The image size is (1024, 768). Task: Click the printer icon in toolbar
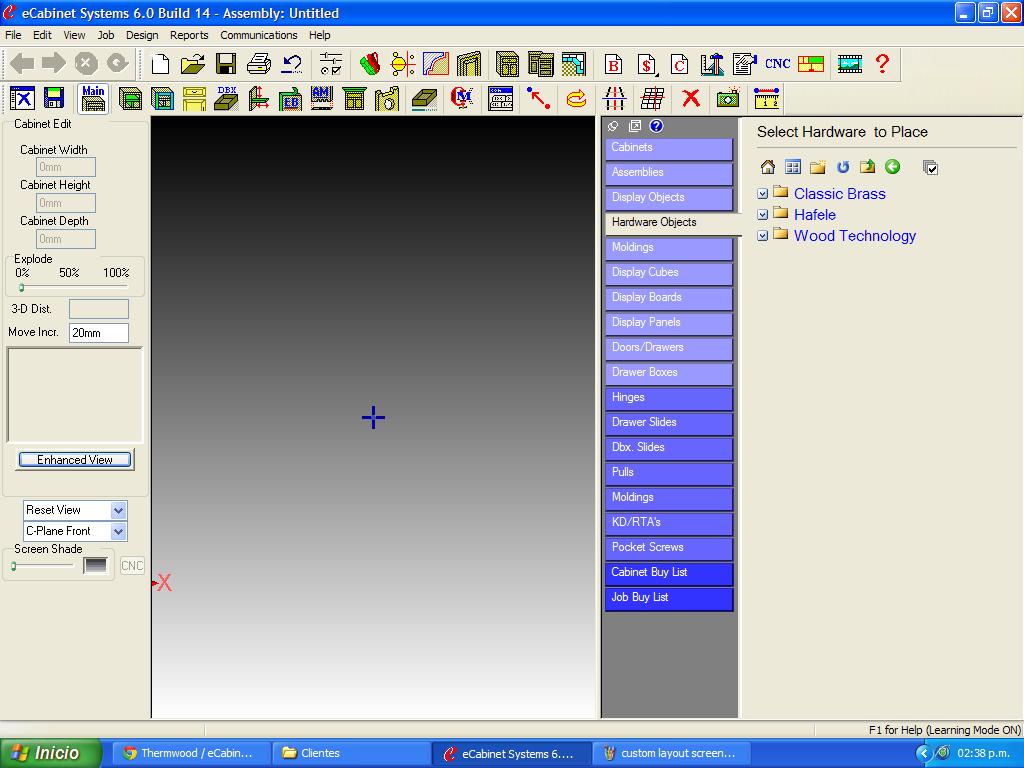(258, 64)
